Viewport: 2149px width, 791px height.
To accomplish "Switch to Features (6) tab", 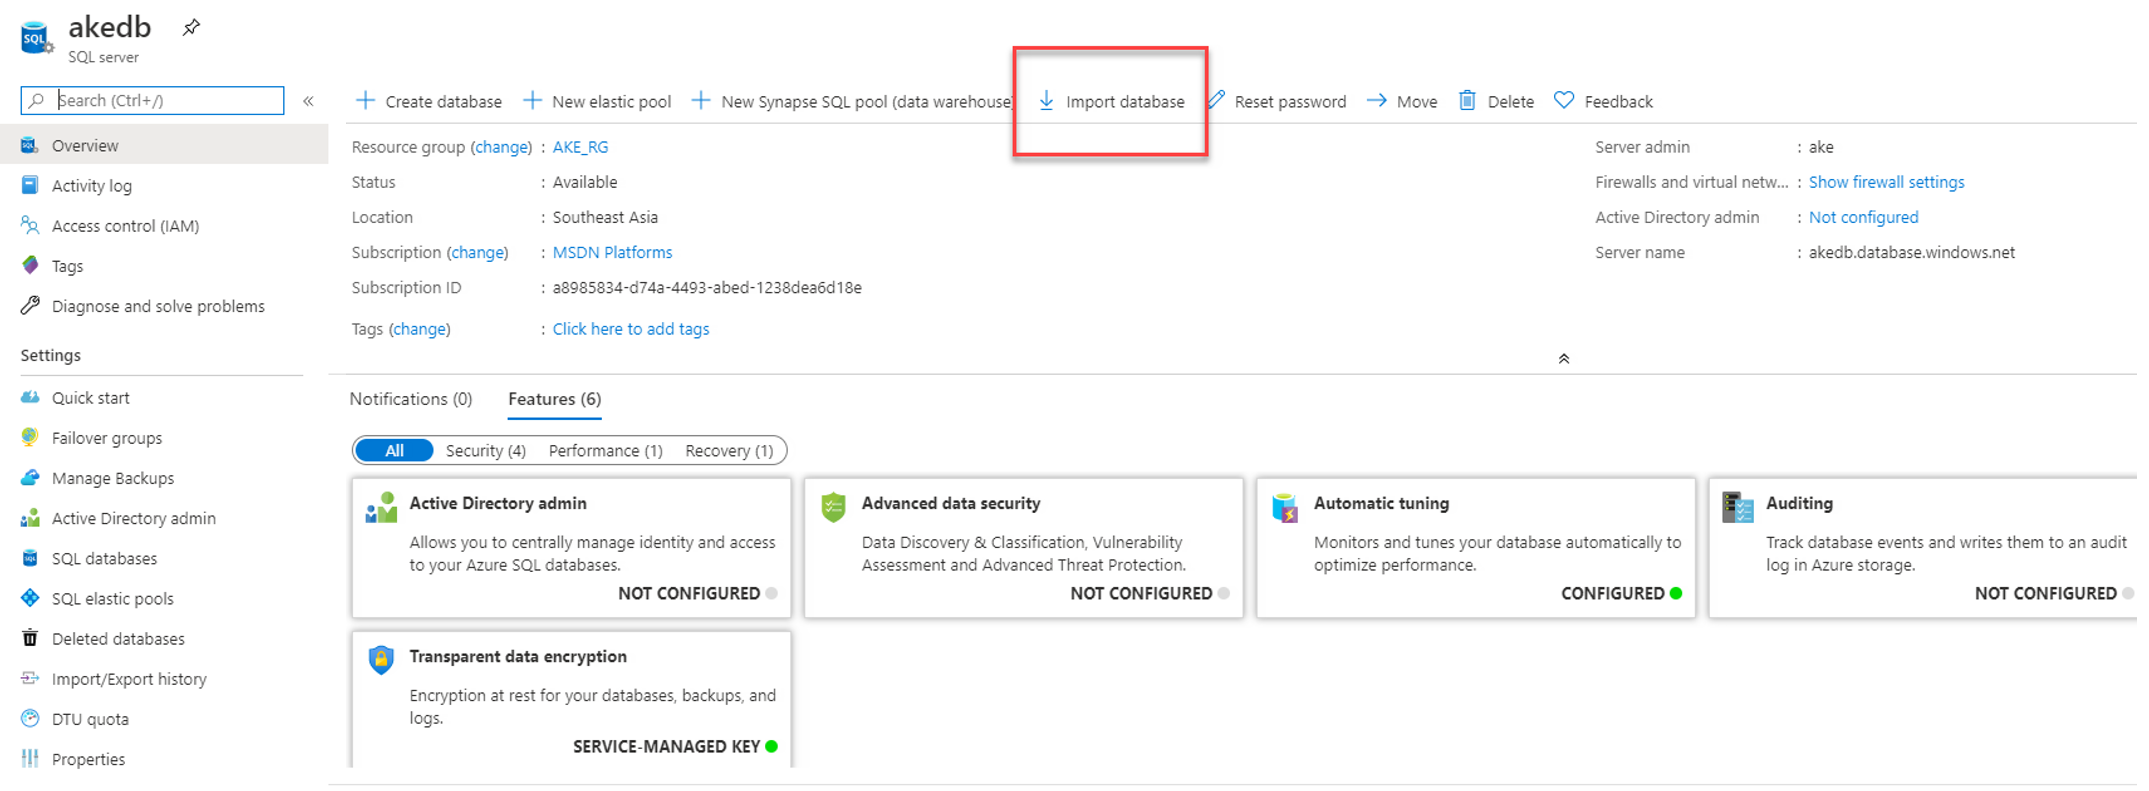I will click(555, 399).
